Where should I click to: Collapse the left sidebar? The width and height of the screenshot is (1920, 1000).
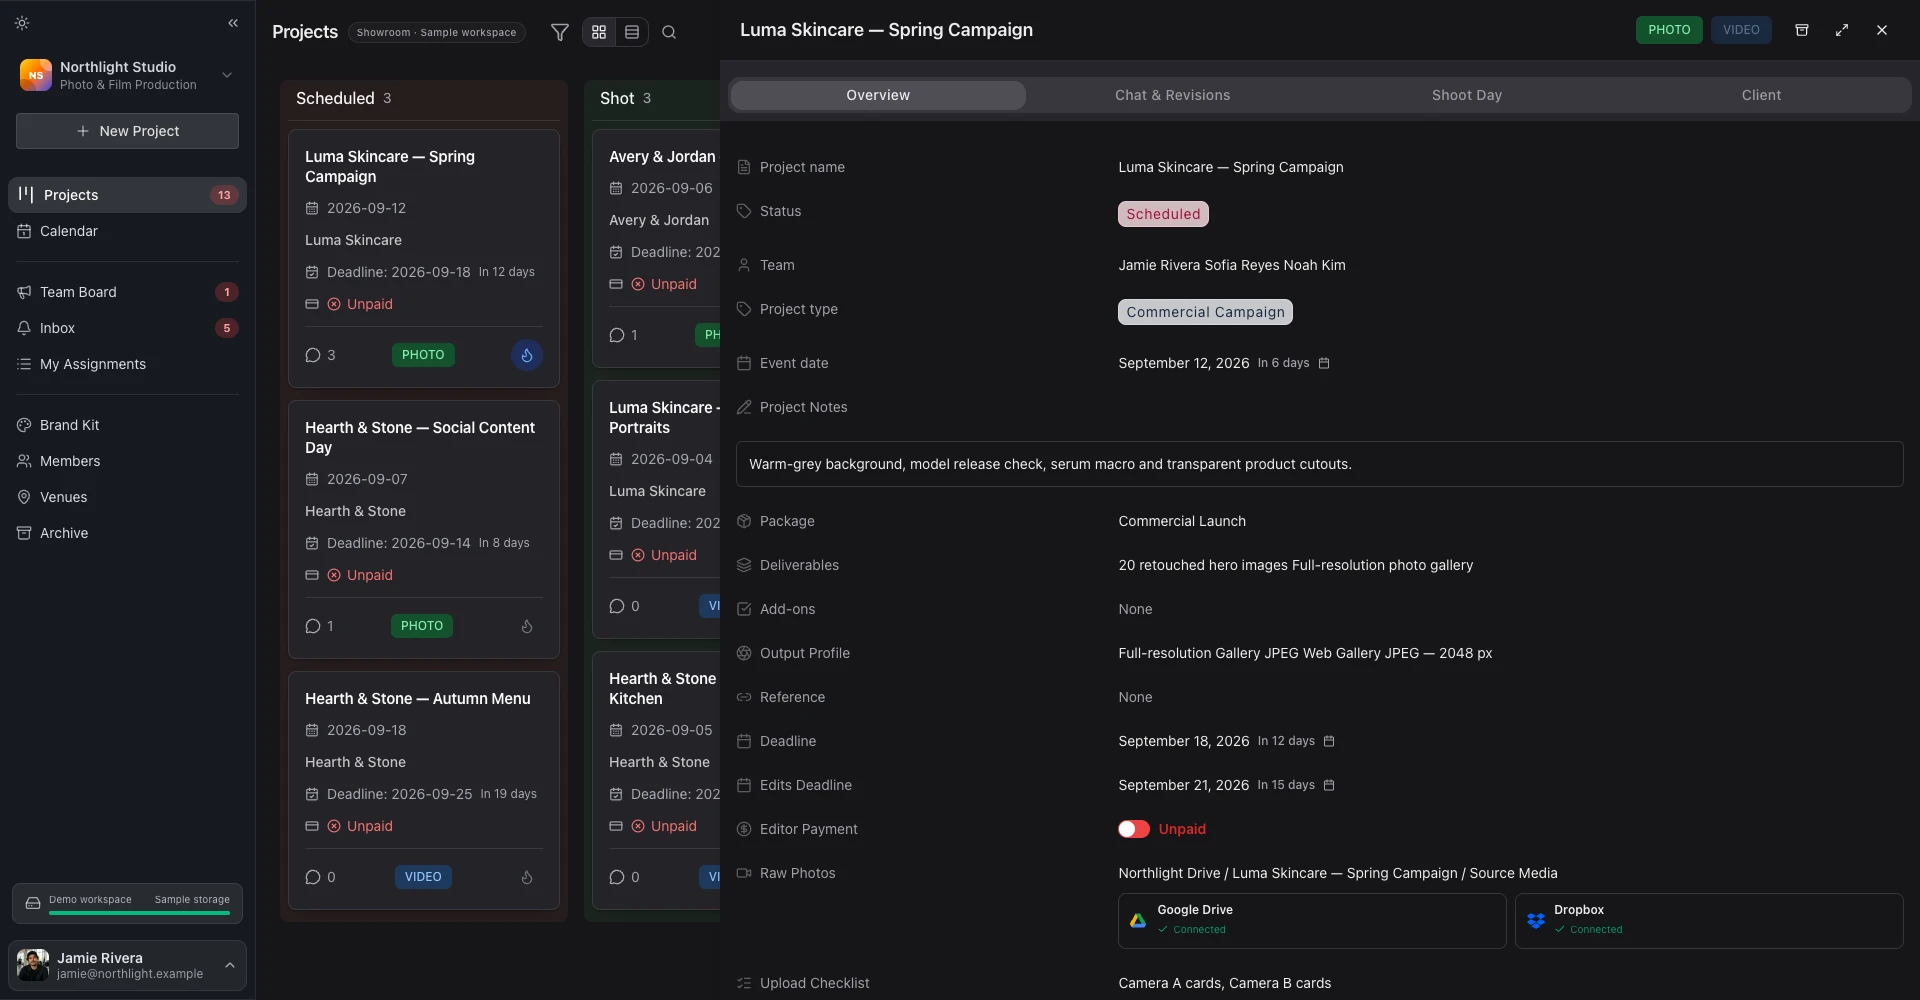pyautogui.click(x=233, y=23)
